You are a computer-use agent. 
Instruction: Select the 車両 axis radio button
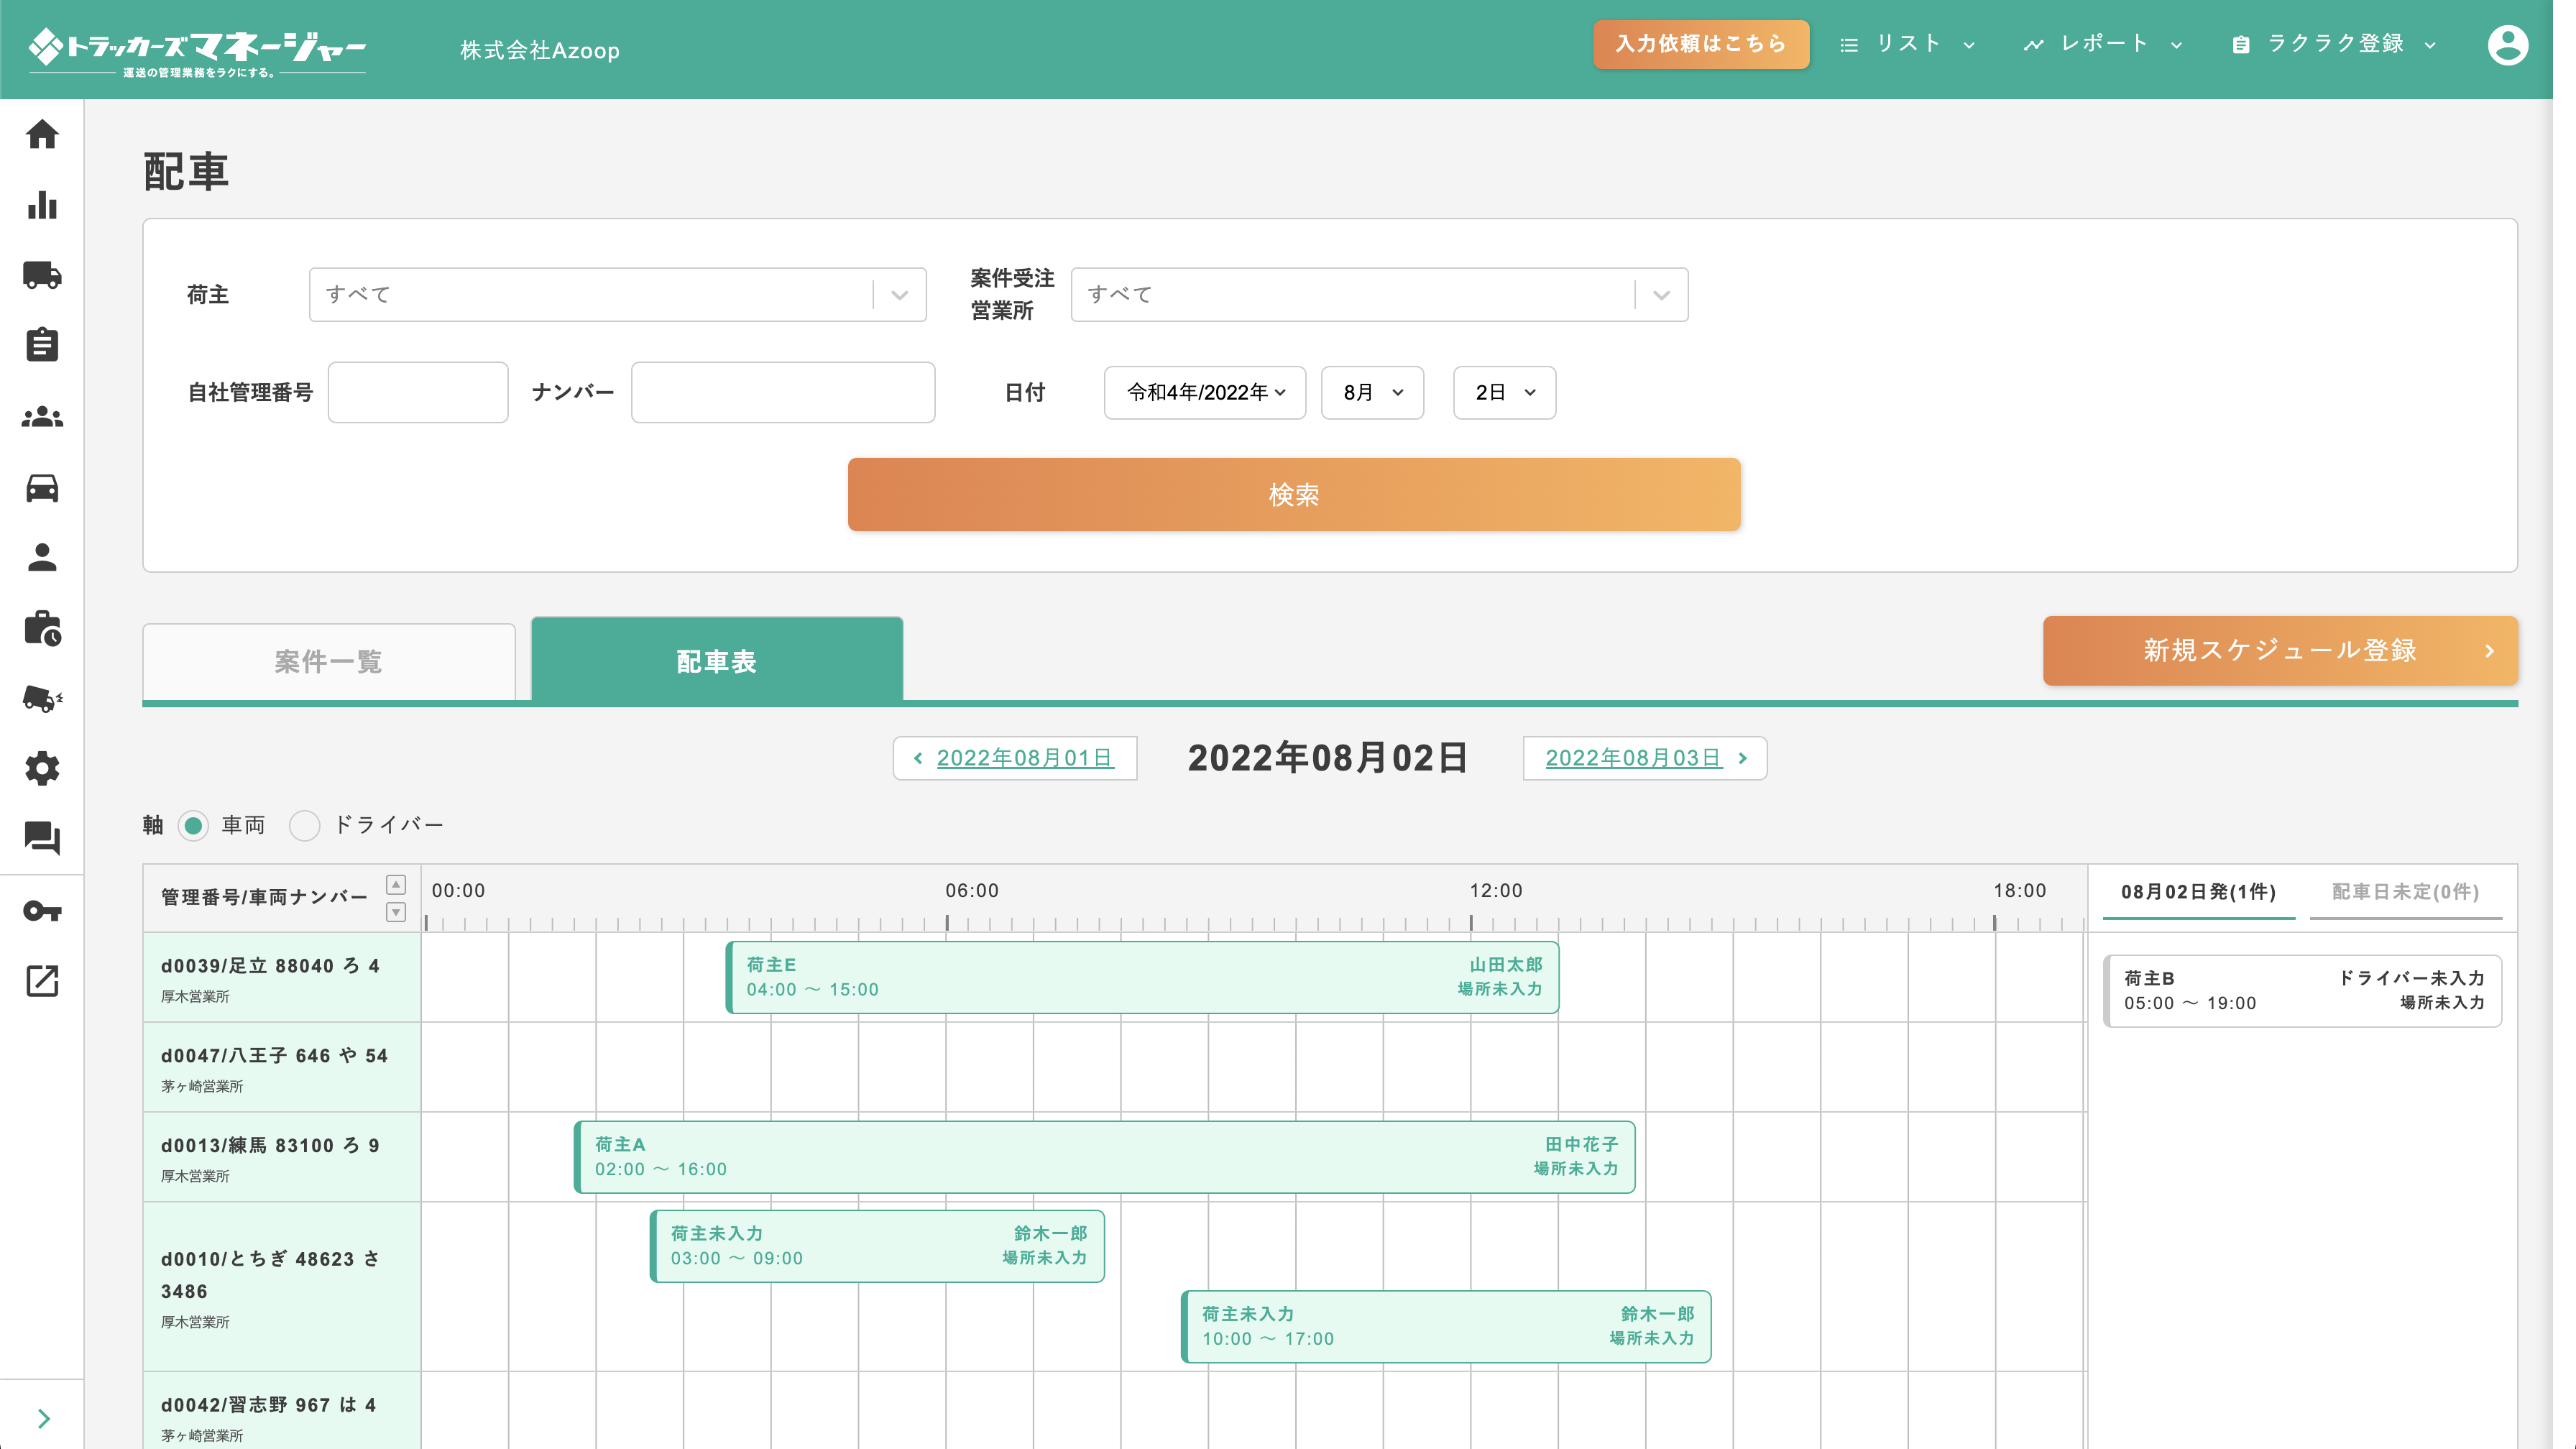193,825
